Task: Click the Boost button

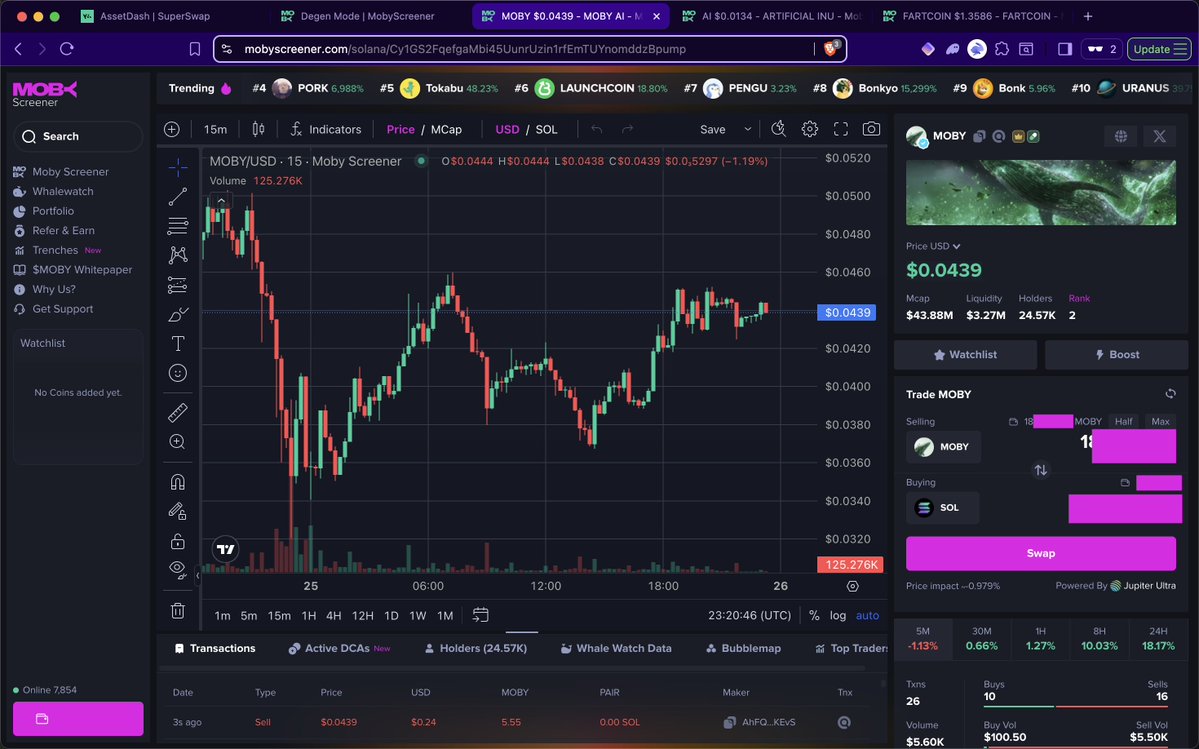Action: (1116, 355)
